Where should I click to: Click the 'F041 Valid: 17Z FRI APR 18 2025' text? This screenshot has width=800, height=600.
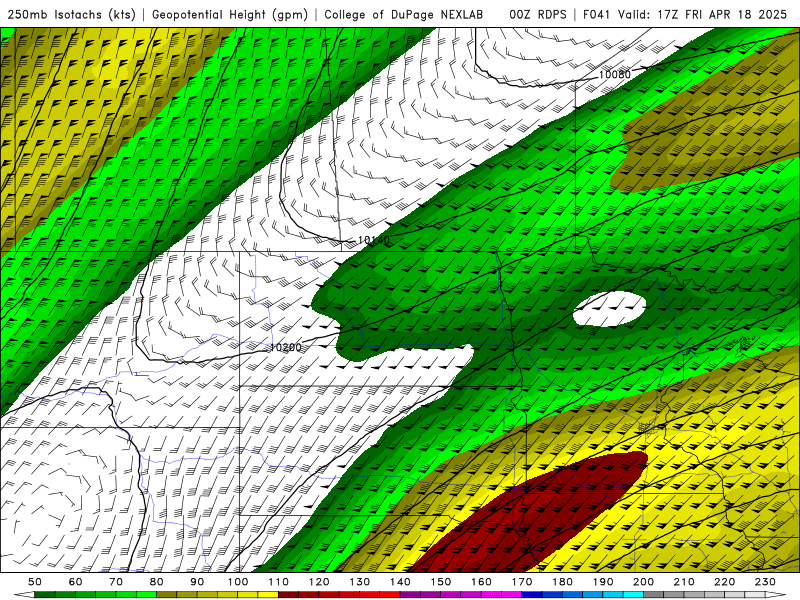tap(685, 15)
